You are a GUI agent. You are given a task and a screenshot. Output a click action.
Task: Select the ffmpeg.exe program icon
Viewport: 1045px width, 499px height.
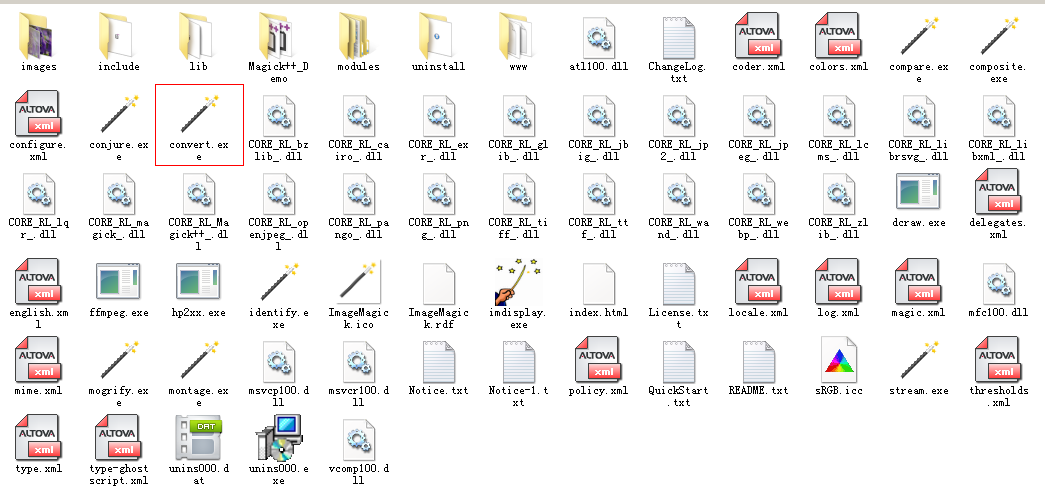pos(119,280)
